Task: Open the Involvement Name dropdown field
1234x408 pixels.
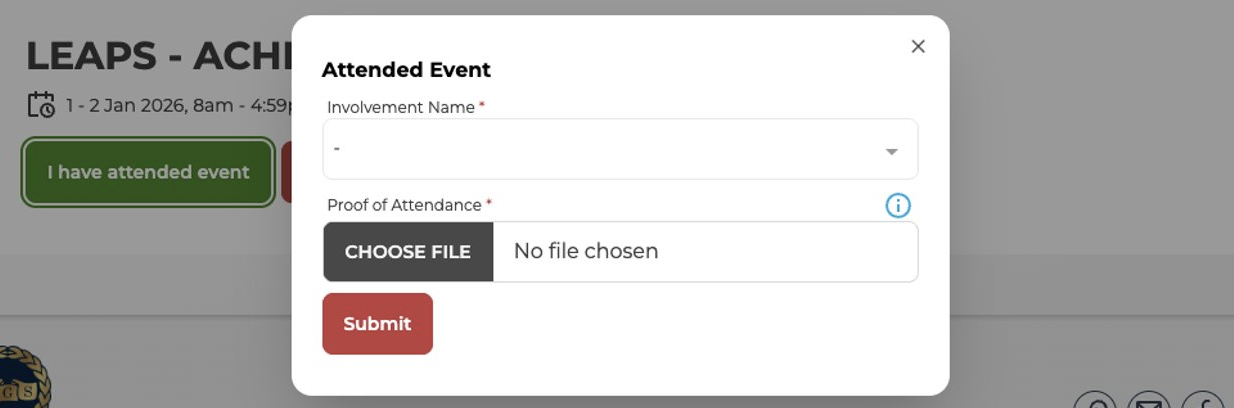Action: coord(600,149)
